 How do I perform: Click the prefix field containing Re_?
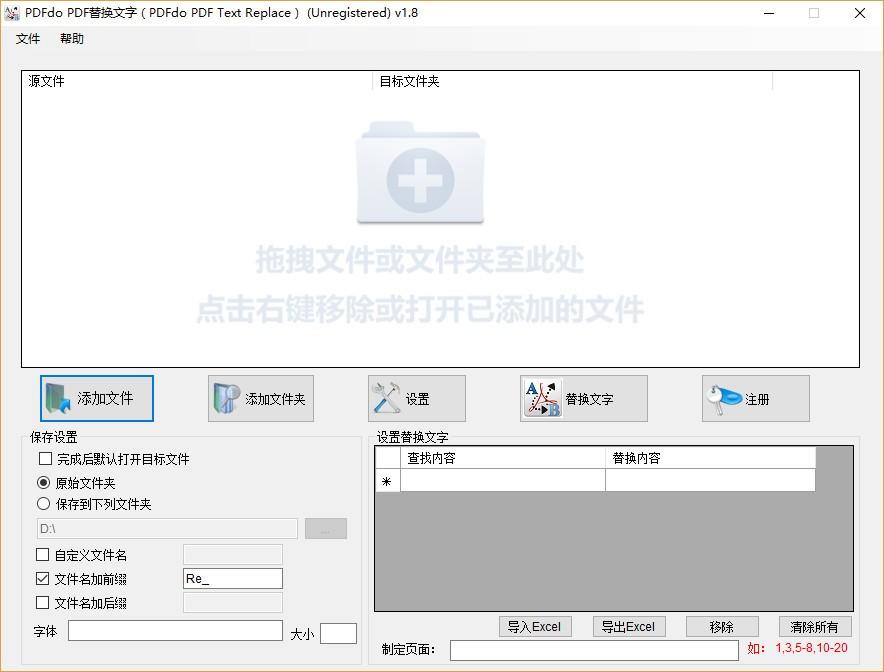(233, 578)
